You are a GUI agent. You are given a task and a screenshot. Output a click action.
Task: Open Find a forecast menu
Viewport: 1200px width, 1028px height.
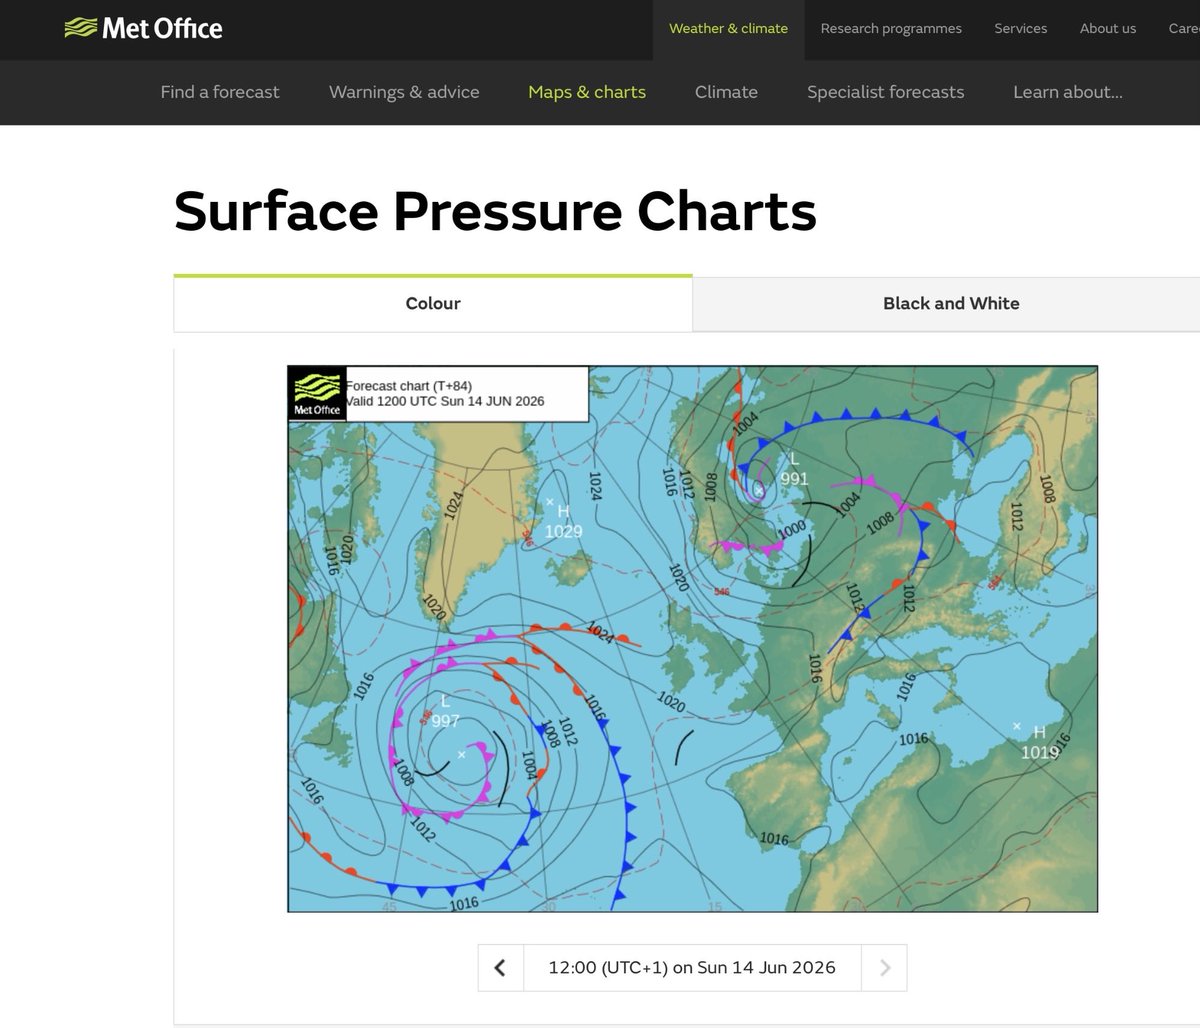[220, 92]
